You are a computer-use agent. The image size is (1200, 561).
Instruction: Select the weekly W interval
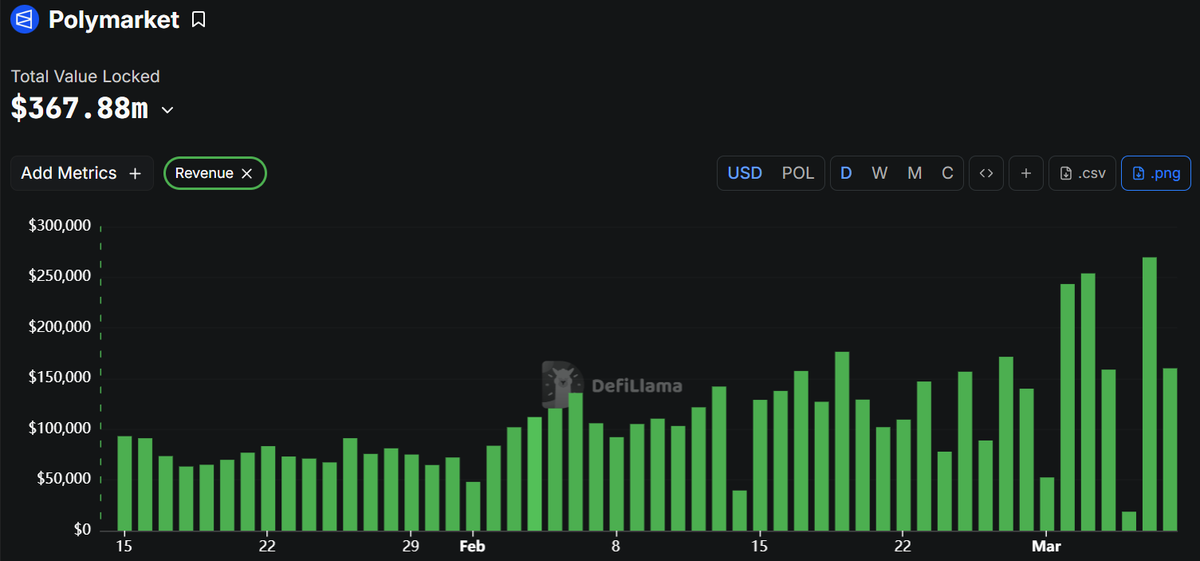[880, 173]
